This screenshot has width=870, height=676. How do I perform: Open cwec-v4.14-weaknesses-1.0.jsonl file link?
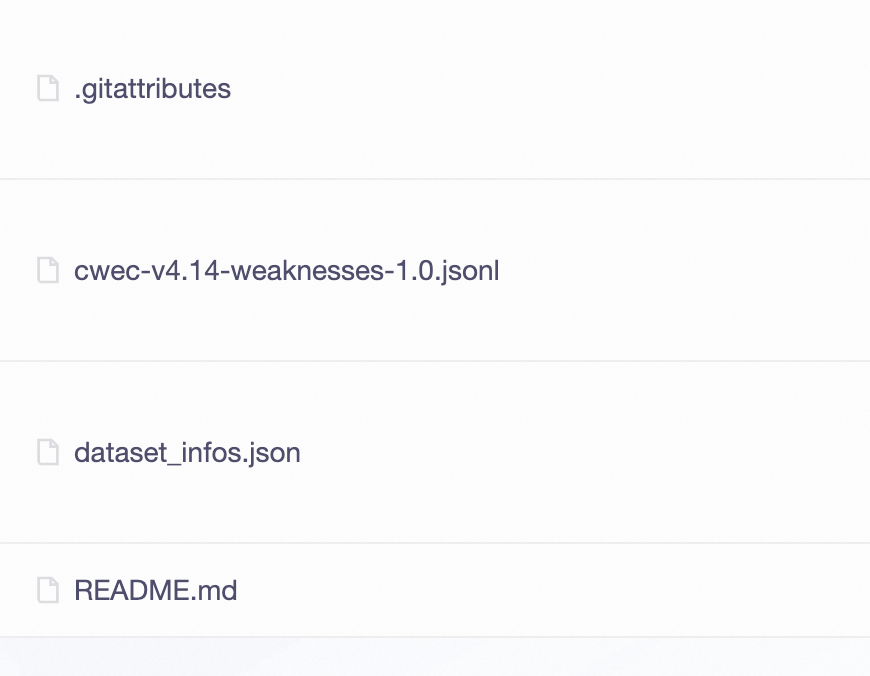(286, 271)
